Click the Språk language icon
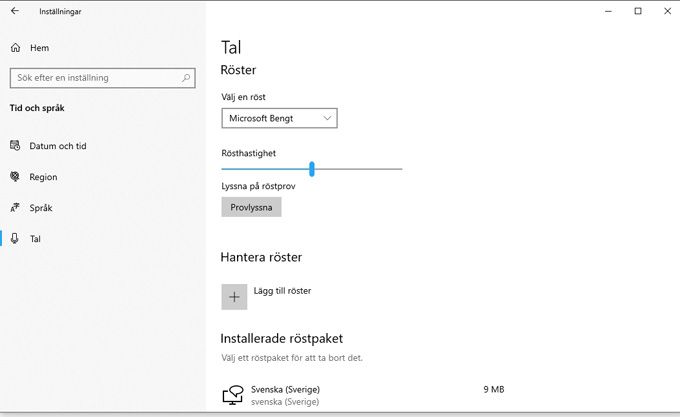This screenshot has height=417, width=680. point(15,208)
